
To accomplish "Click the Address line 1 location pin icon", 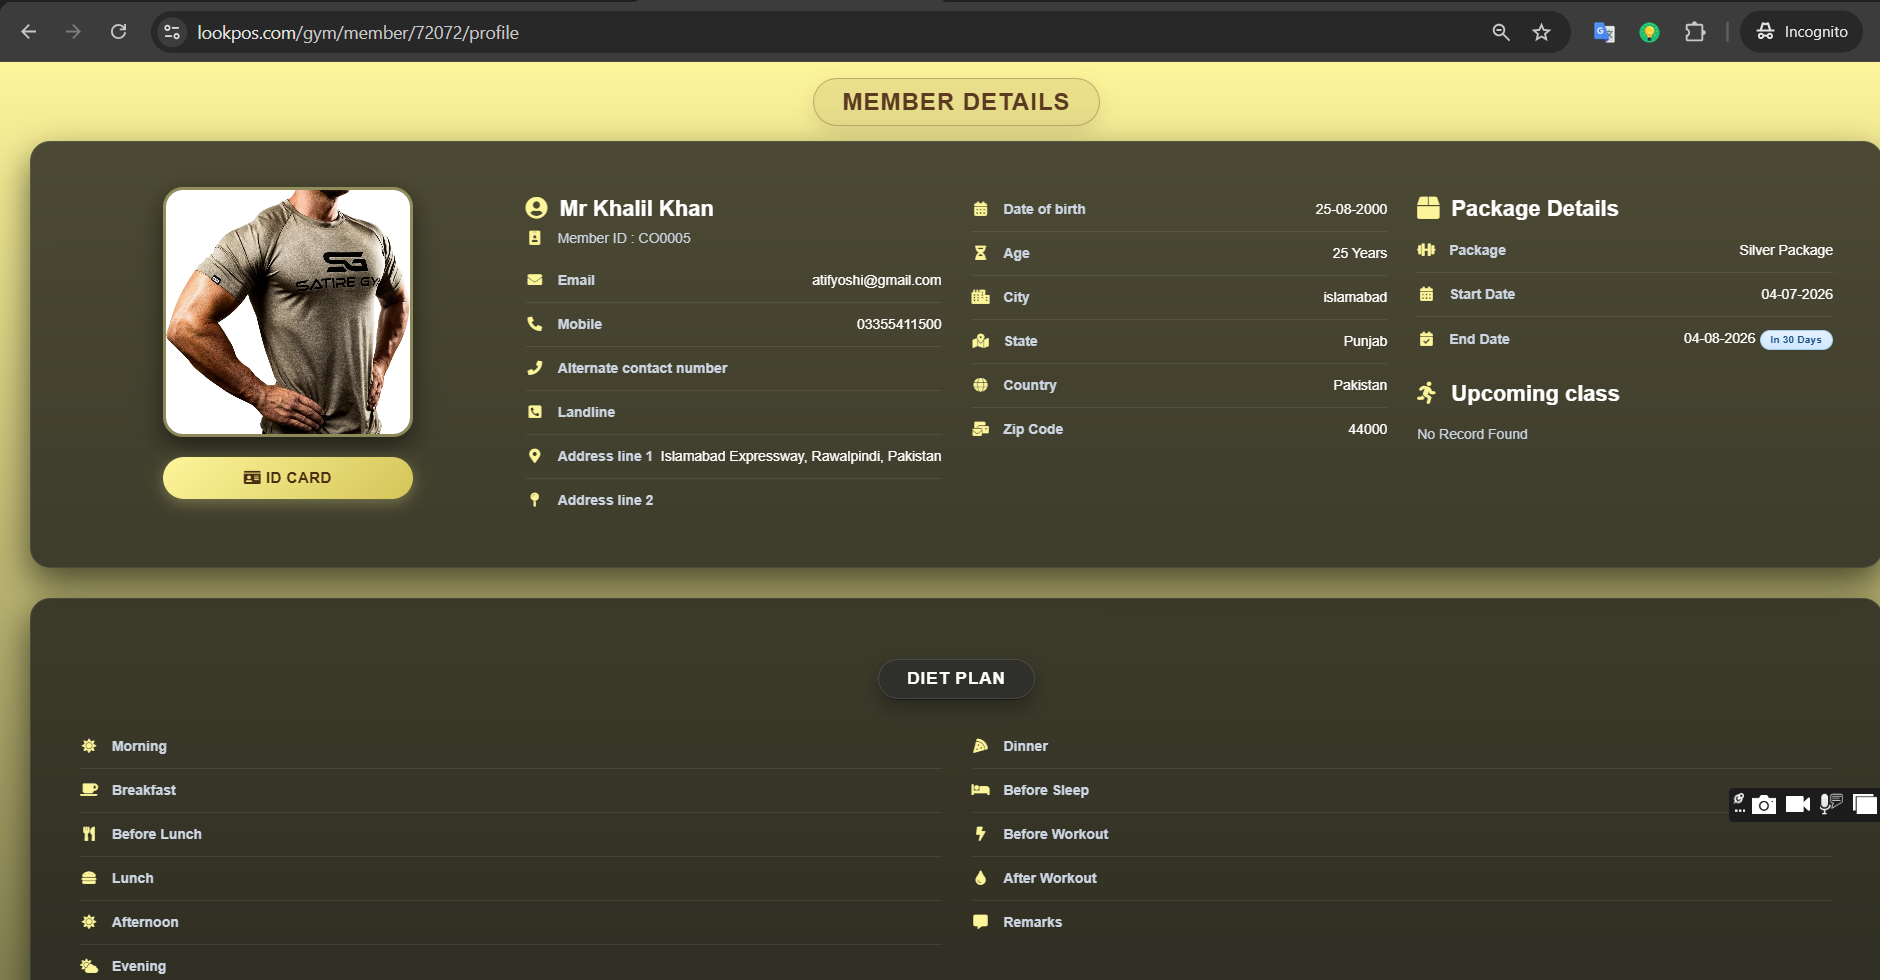I will click(x=535, y=456).
